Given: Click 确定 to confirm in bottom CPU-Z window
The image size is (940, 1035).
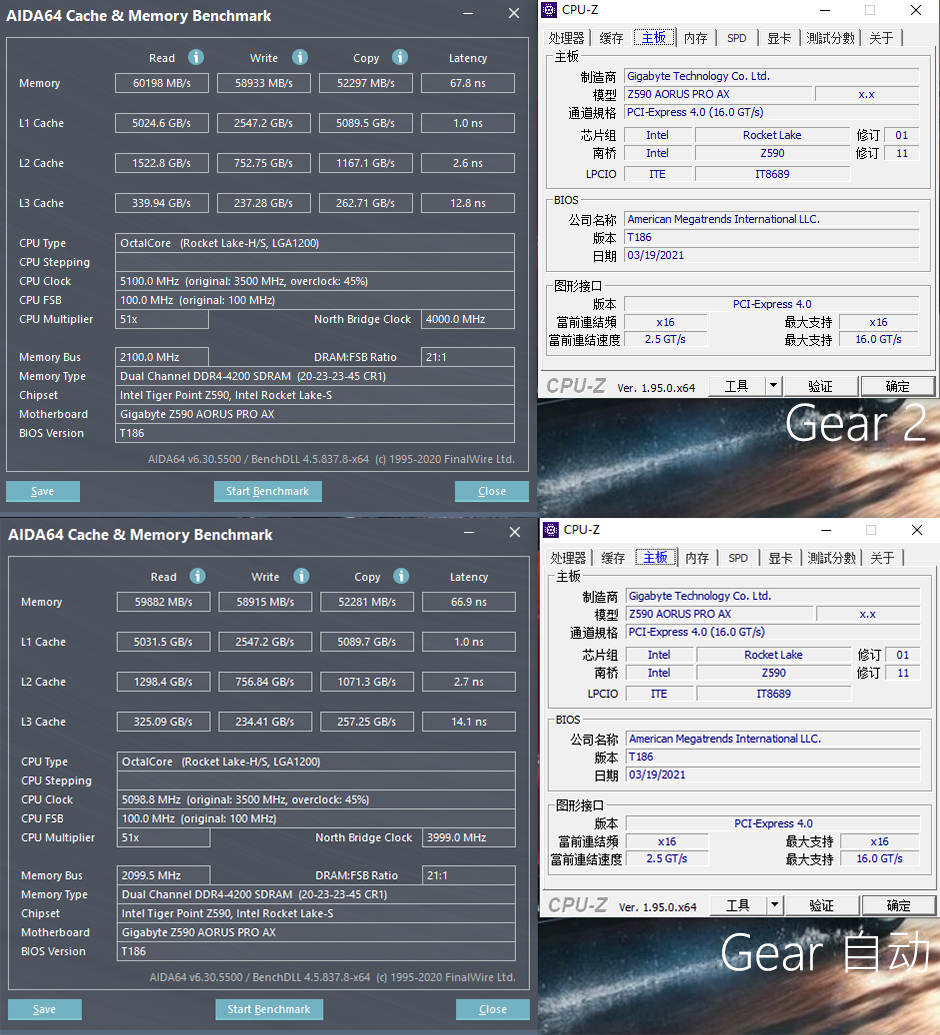Looking at the screenshot, I should tap(897, 905).
